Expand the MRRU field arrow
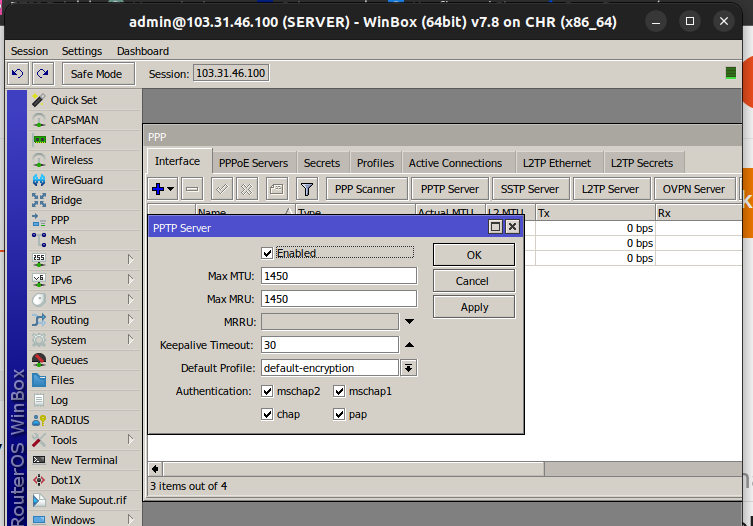753x526 pixels. [x=409, y=321]
